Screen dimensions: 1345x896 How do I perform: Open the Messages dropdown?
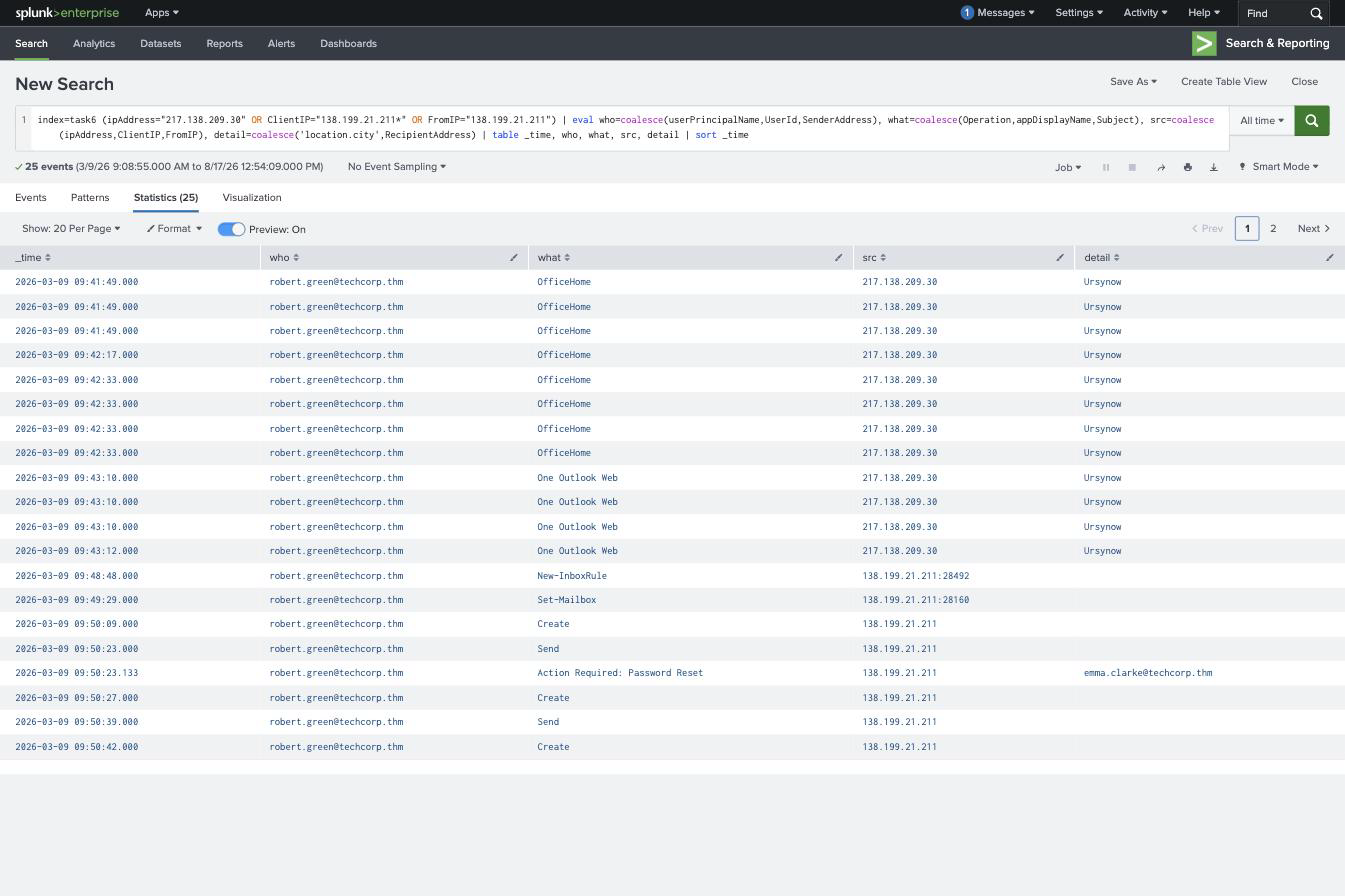pyautogui.click(x=1005, y=13)
